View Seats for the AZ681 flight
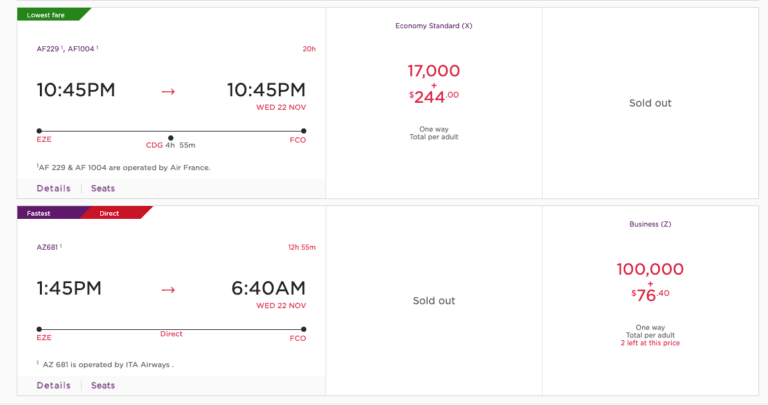 click(103, 385)
